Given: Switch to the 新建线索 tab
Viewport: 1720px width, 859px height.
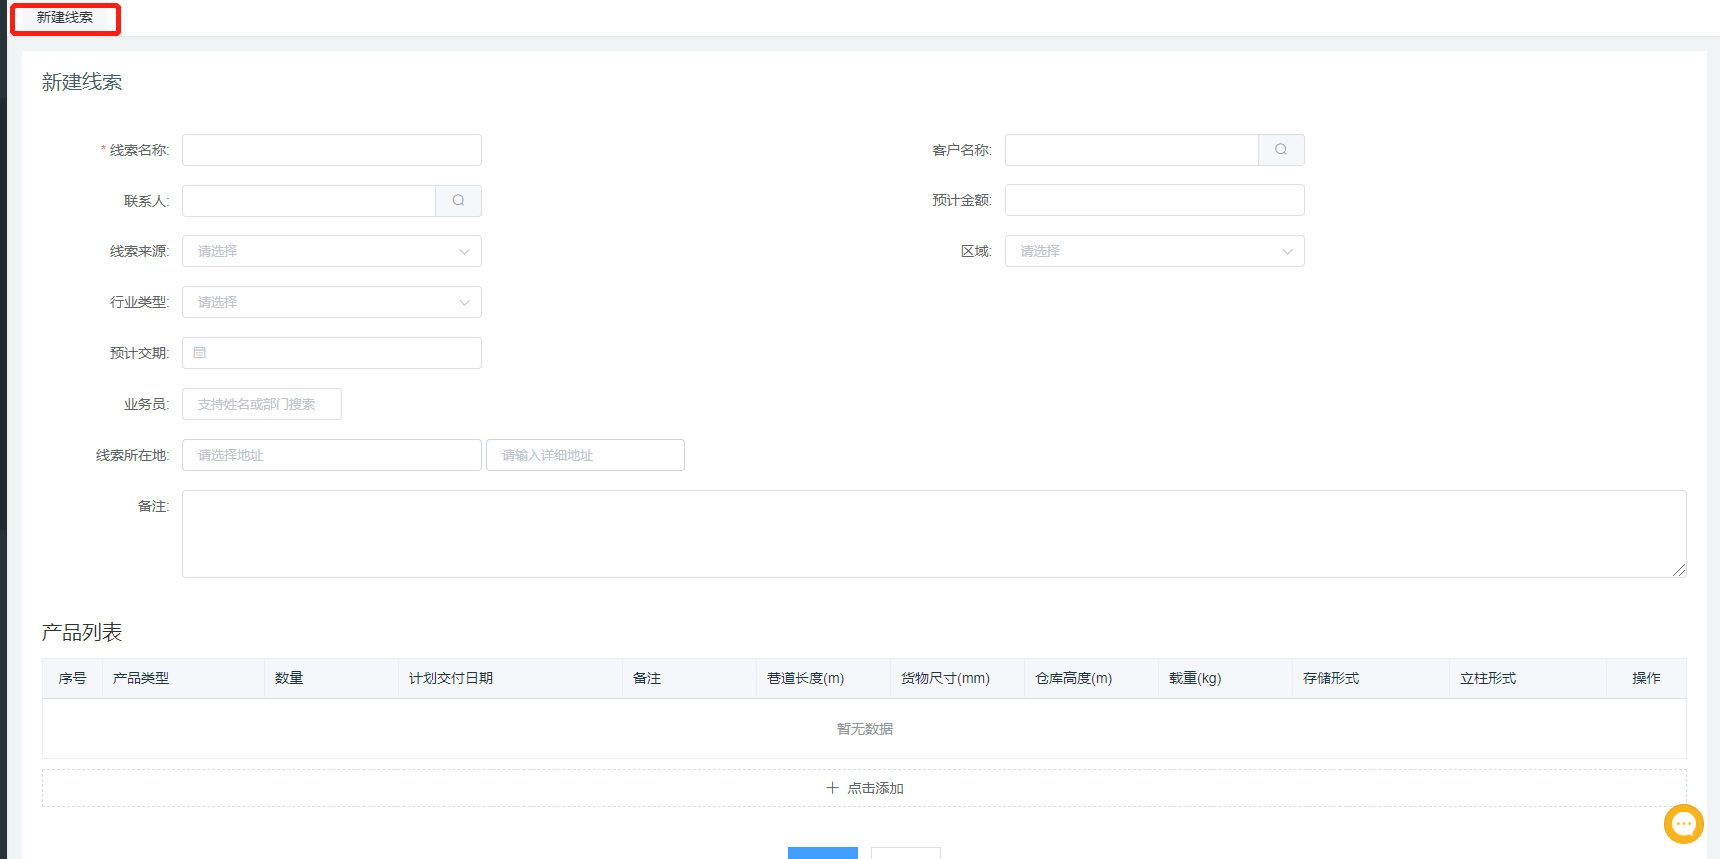Looking at the screenshot, I should 65,18.
